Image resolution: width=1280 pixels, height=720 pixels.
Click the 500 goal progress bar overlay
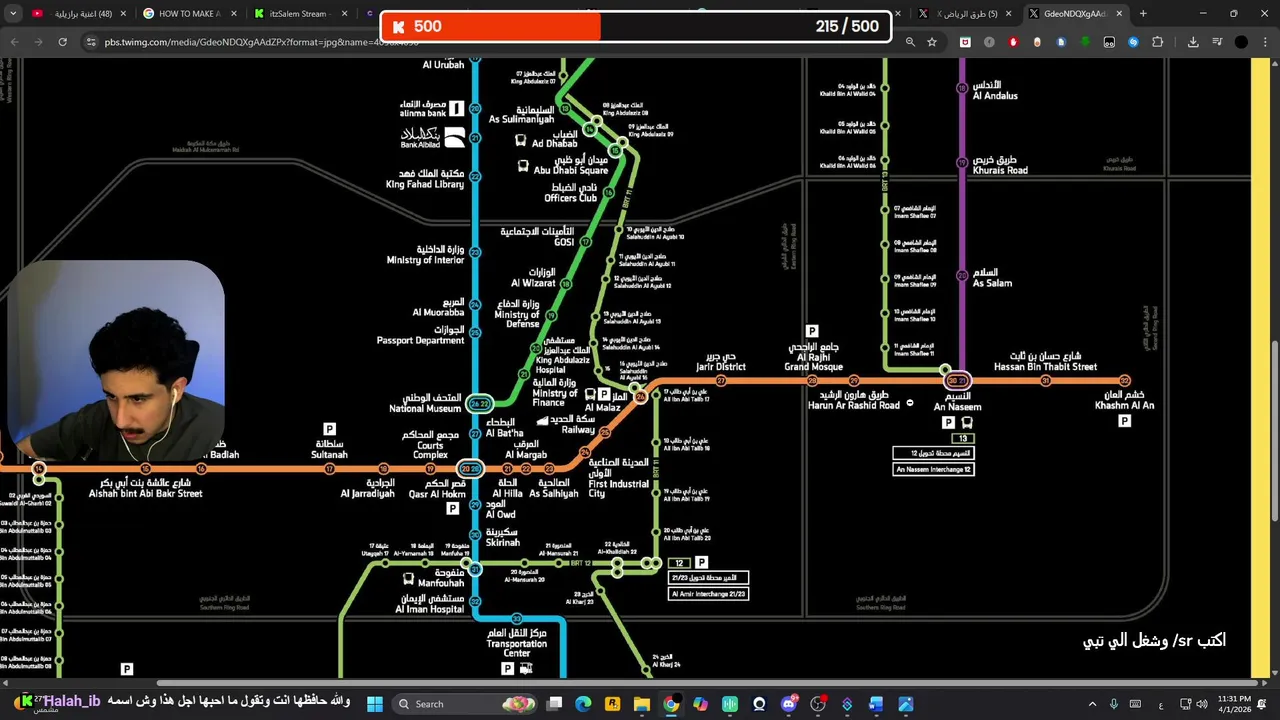[x=635, y=26]
